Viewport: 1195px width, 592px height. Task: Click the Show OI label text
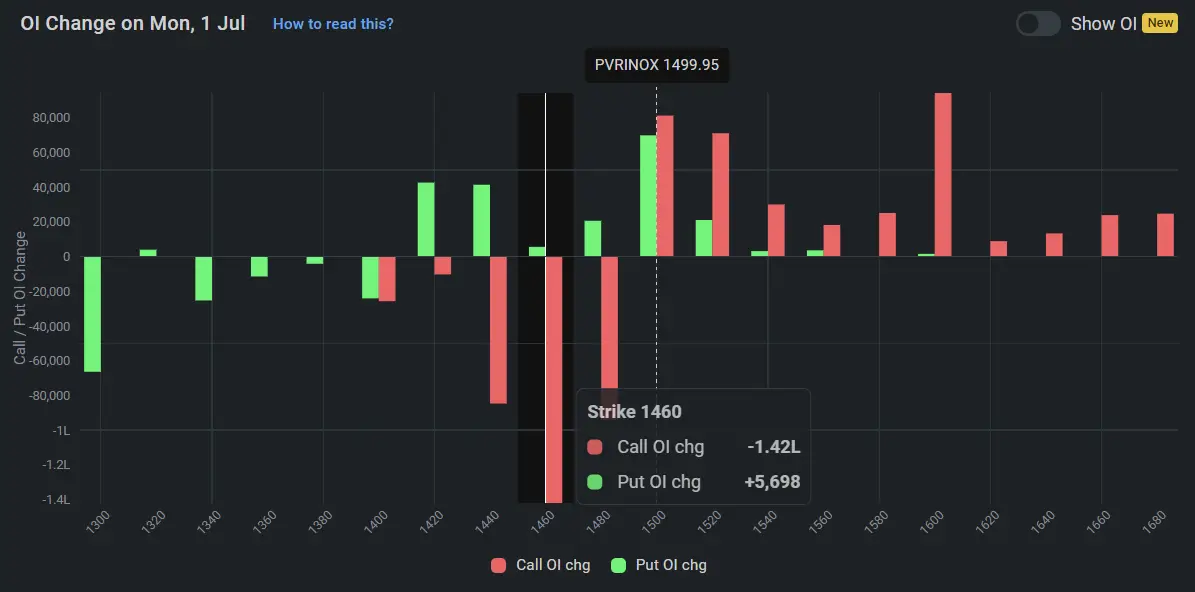pos(1103,23)
